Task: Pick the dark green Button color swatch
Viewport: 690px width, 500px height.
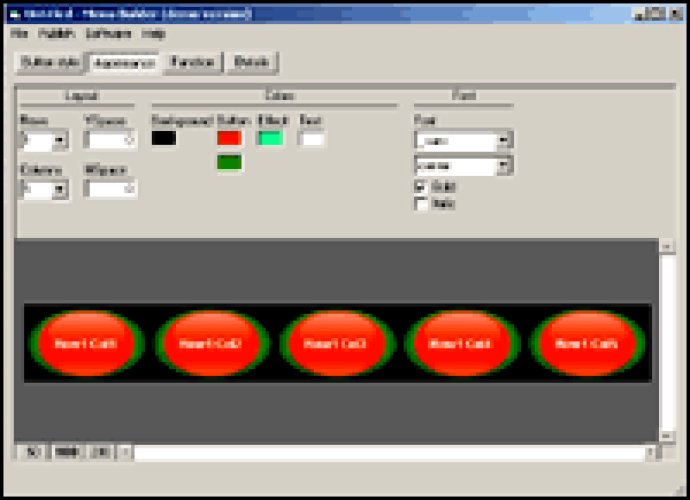Action: coord(229,162)
